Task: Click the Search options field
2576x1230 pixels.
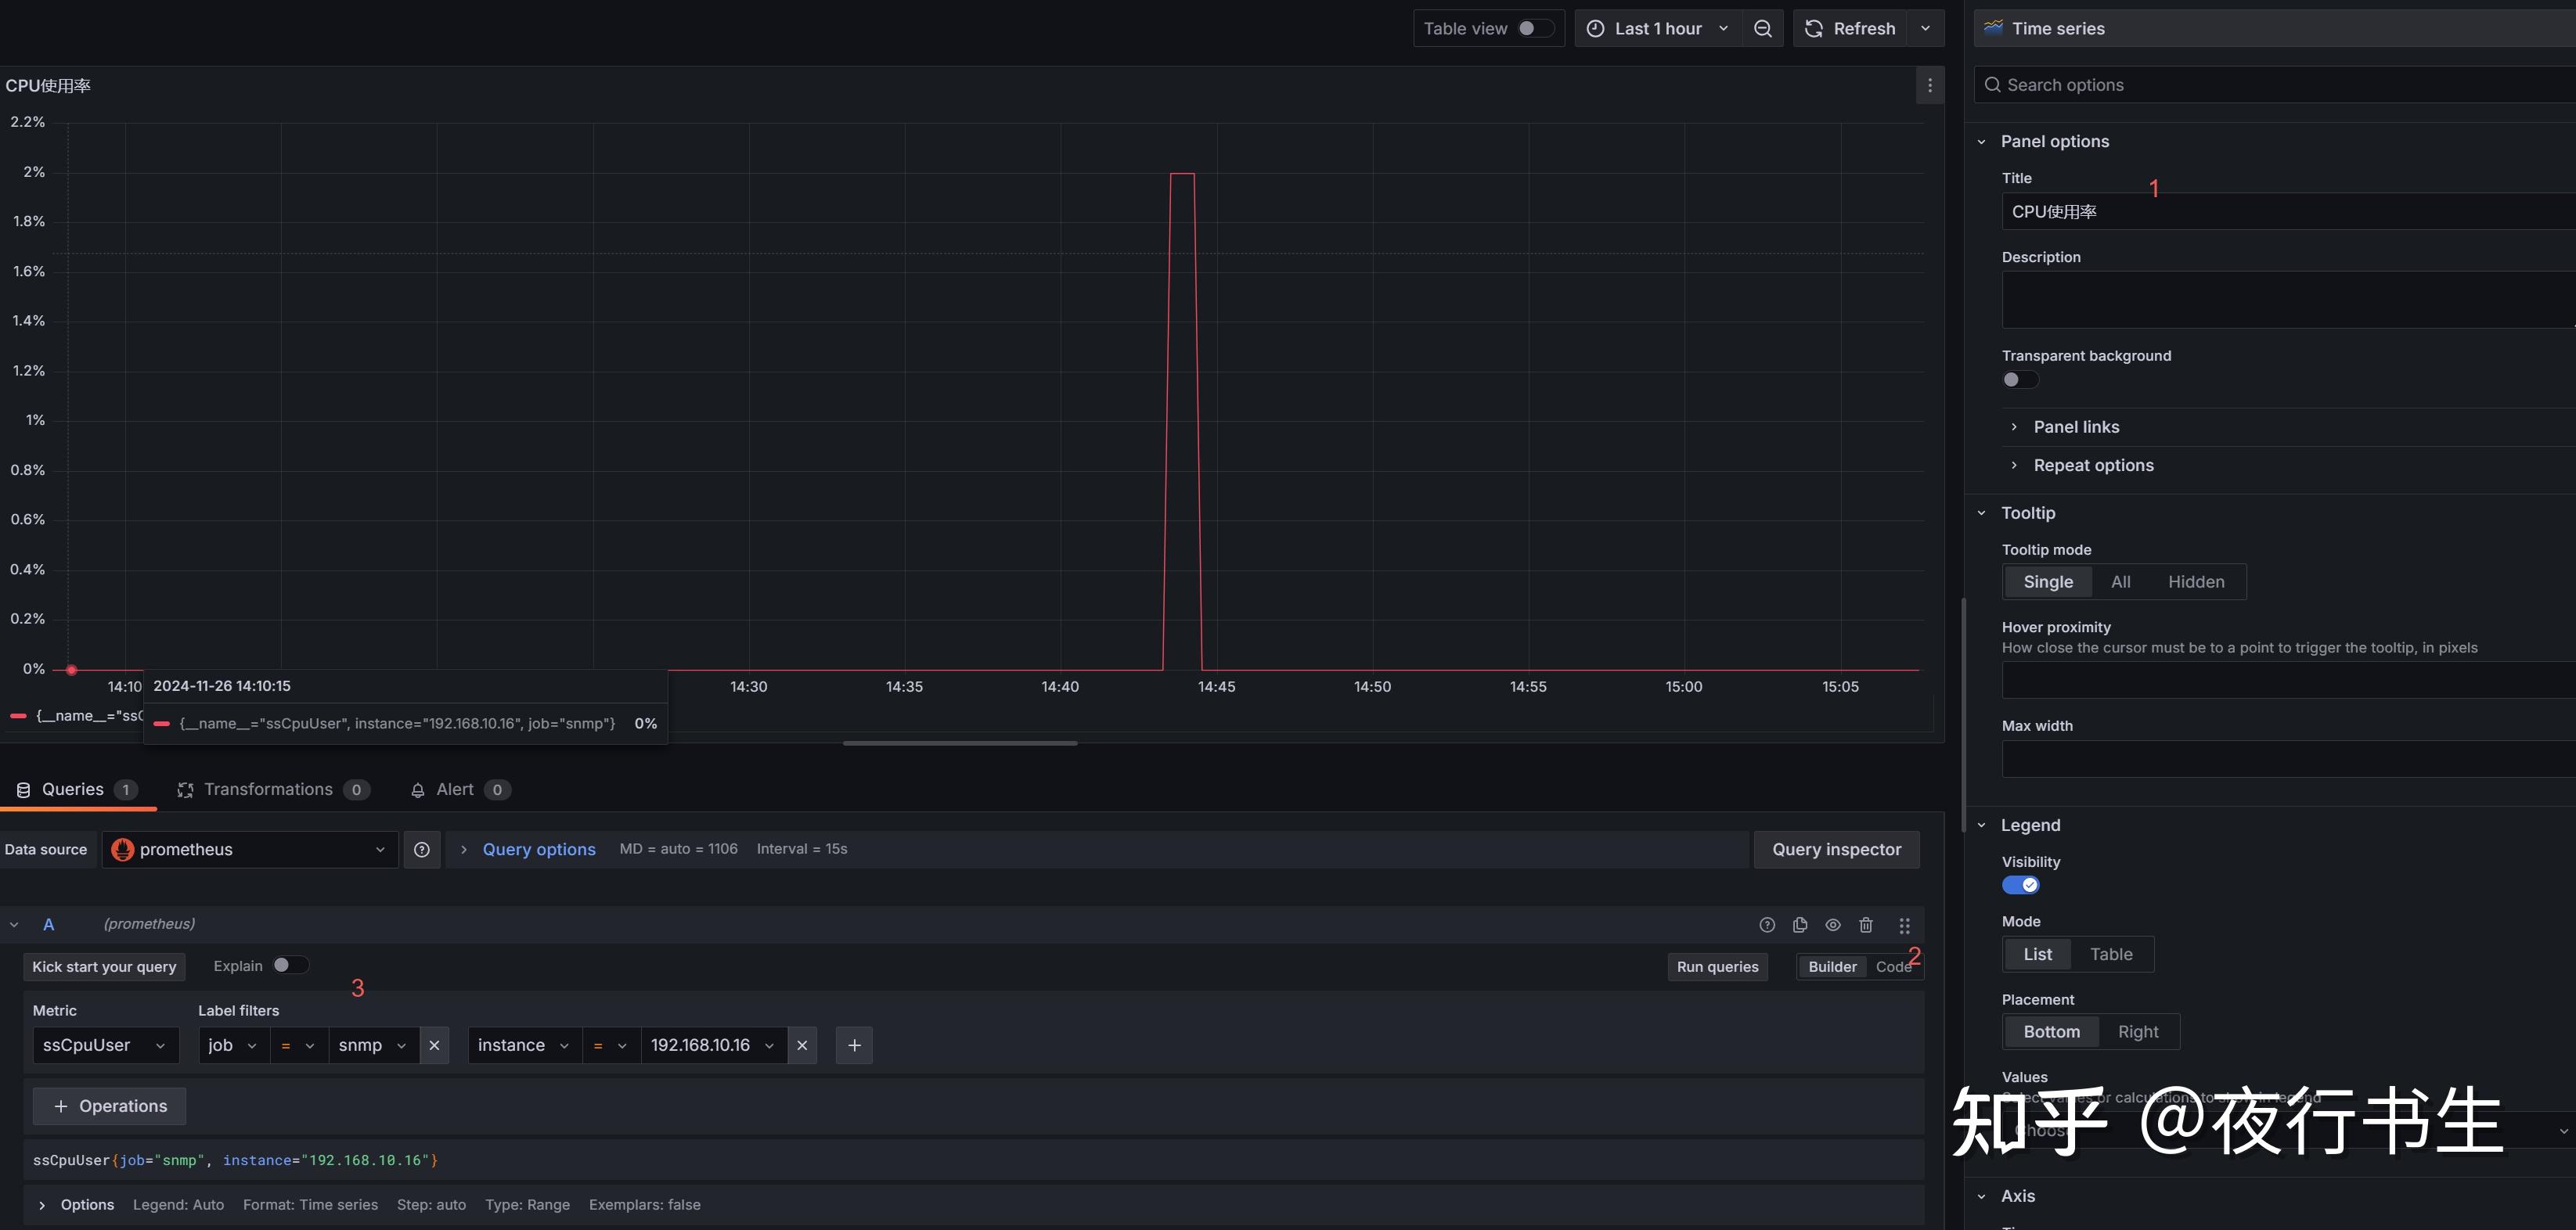Action: coord(2275,85)
